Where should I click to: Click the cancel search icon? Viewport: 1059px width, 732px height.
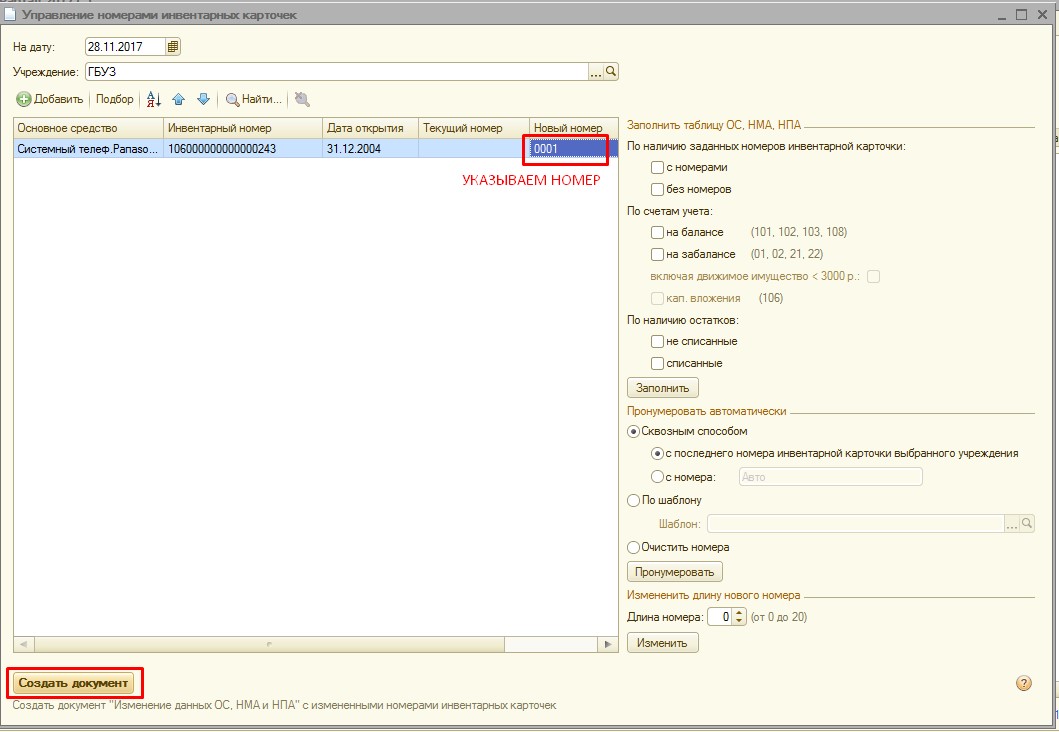coord(301,99)
